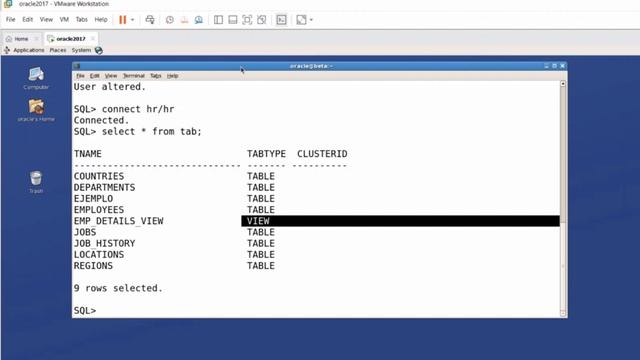Screen dimensions: 640x360
Task: Open the terminal File menu
Action: coord(80,76)
